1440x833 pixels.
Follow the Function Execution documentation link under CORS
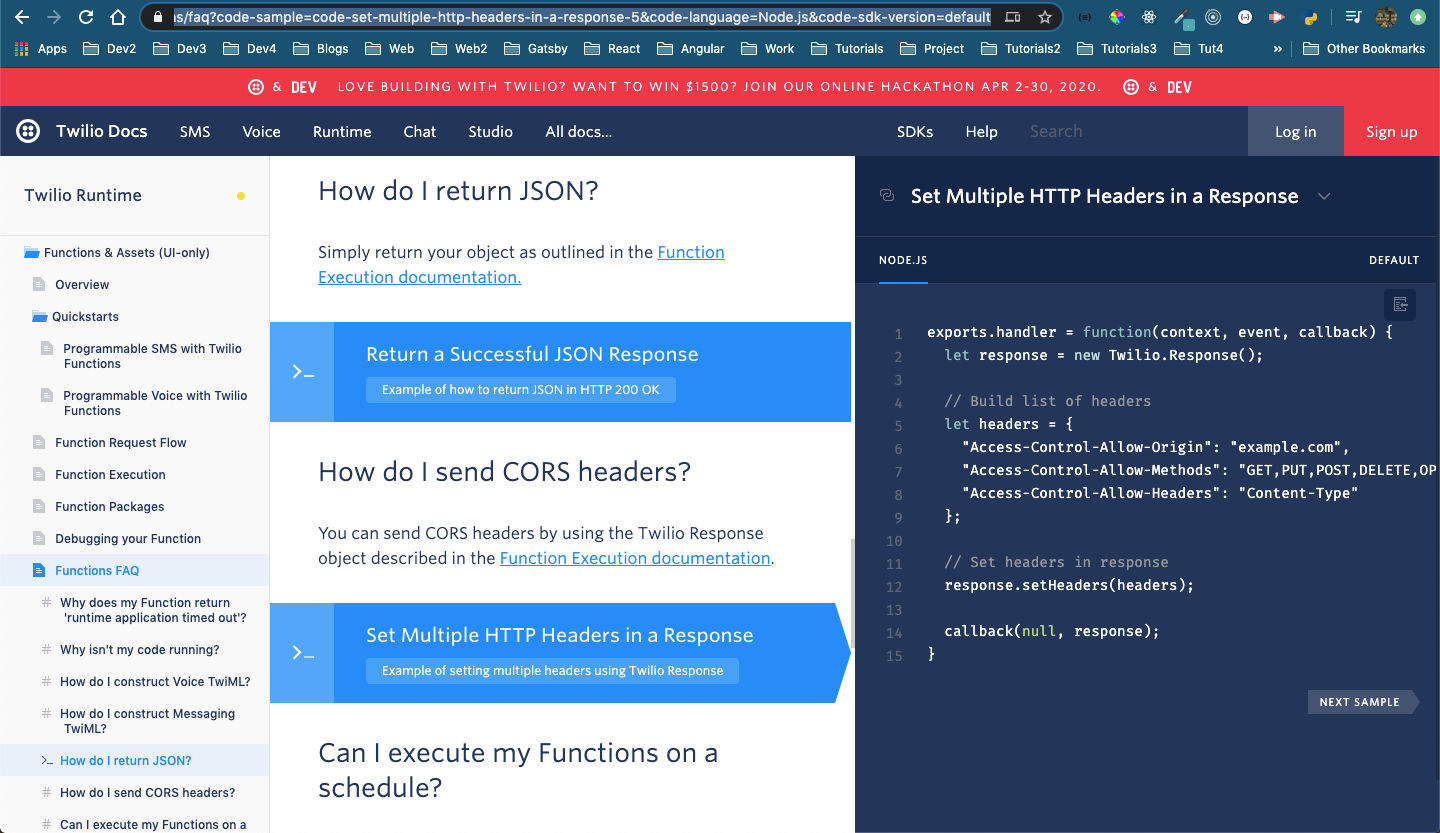point(635,558)
